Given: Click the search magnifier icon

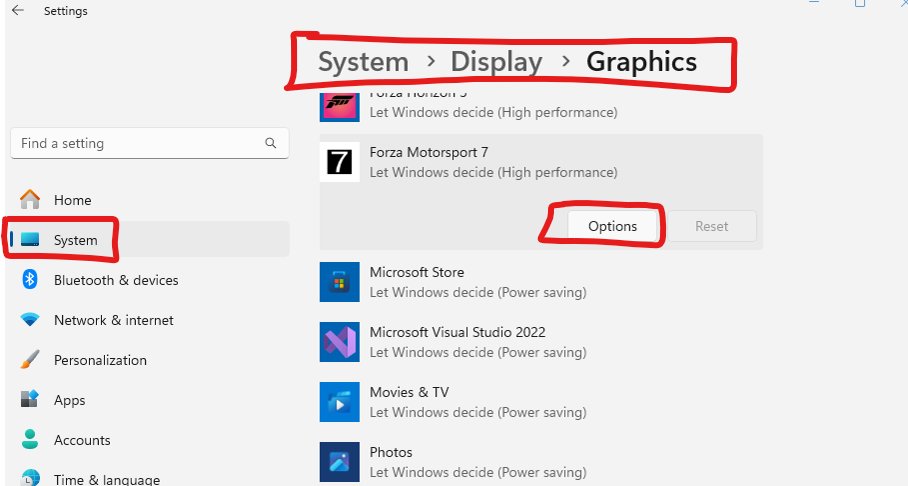Looking at the screenshot, I should 270,143.
